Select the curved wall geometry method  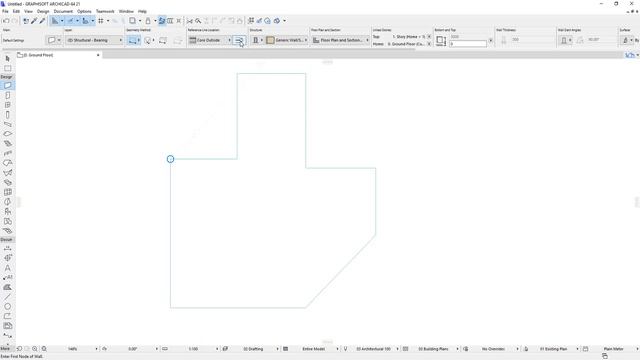click(x=148, y=40)
